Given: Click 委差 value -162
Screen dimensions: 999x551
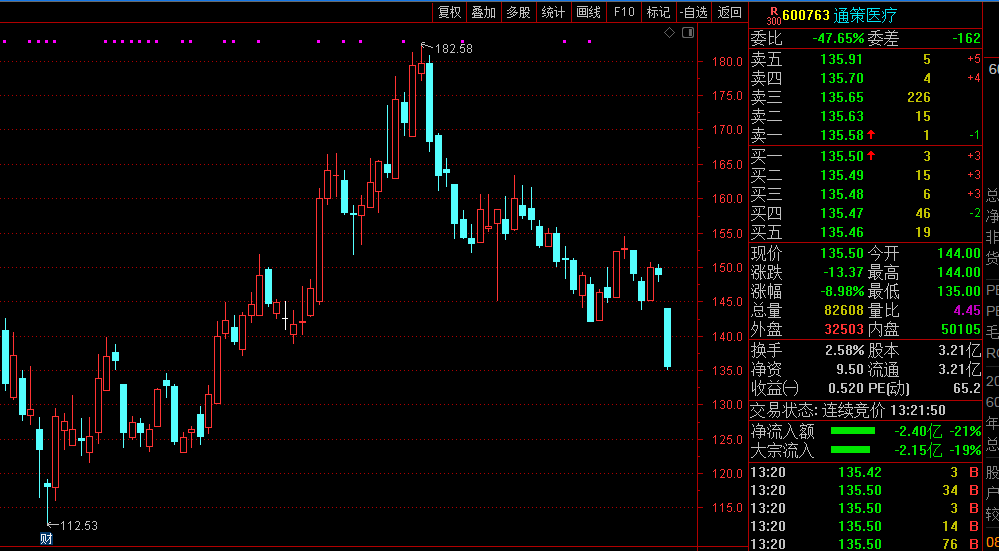Looking at the screenshot, I should coord(967,39).
